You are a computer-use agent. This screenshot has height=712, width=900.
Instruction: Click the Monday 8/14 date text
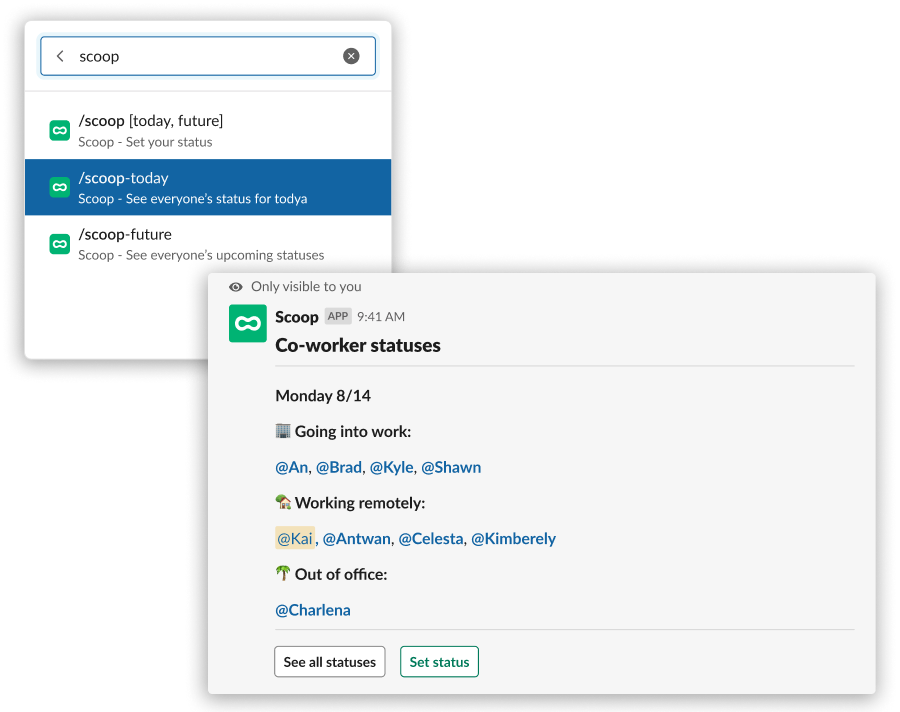tap(323, 396)
